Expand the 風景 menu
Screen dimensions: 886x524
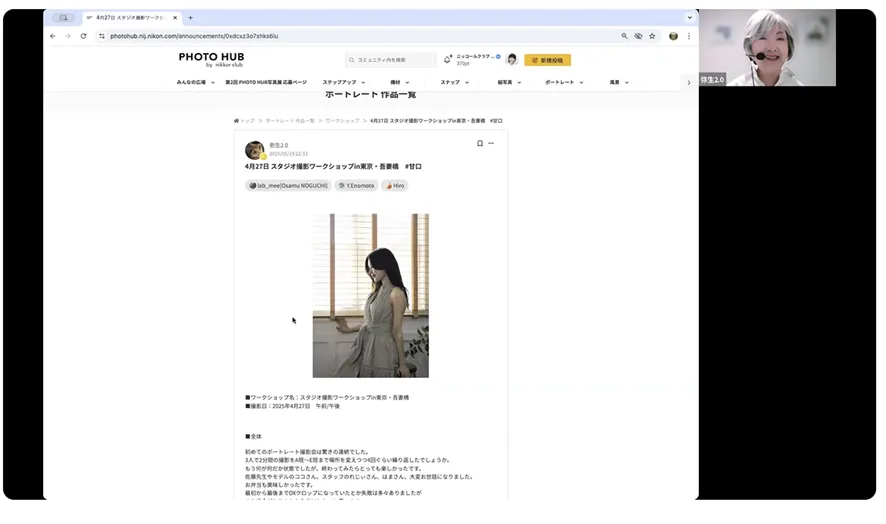619,83
